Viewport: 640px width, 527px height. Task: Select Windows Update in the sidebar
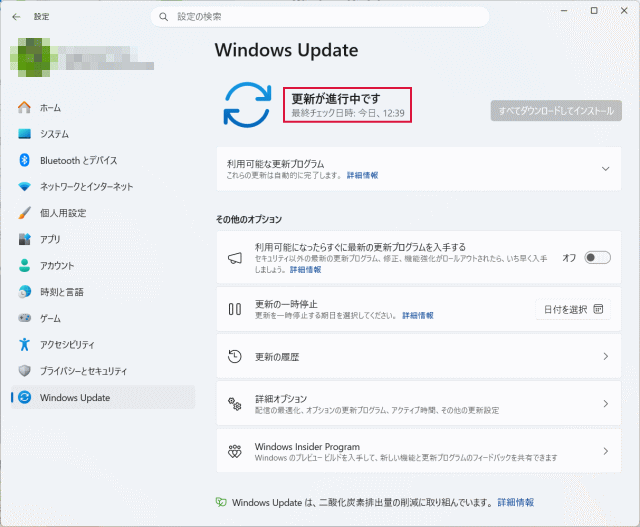tap(103, 397)
